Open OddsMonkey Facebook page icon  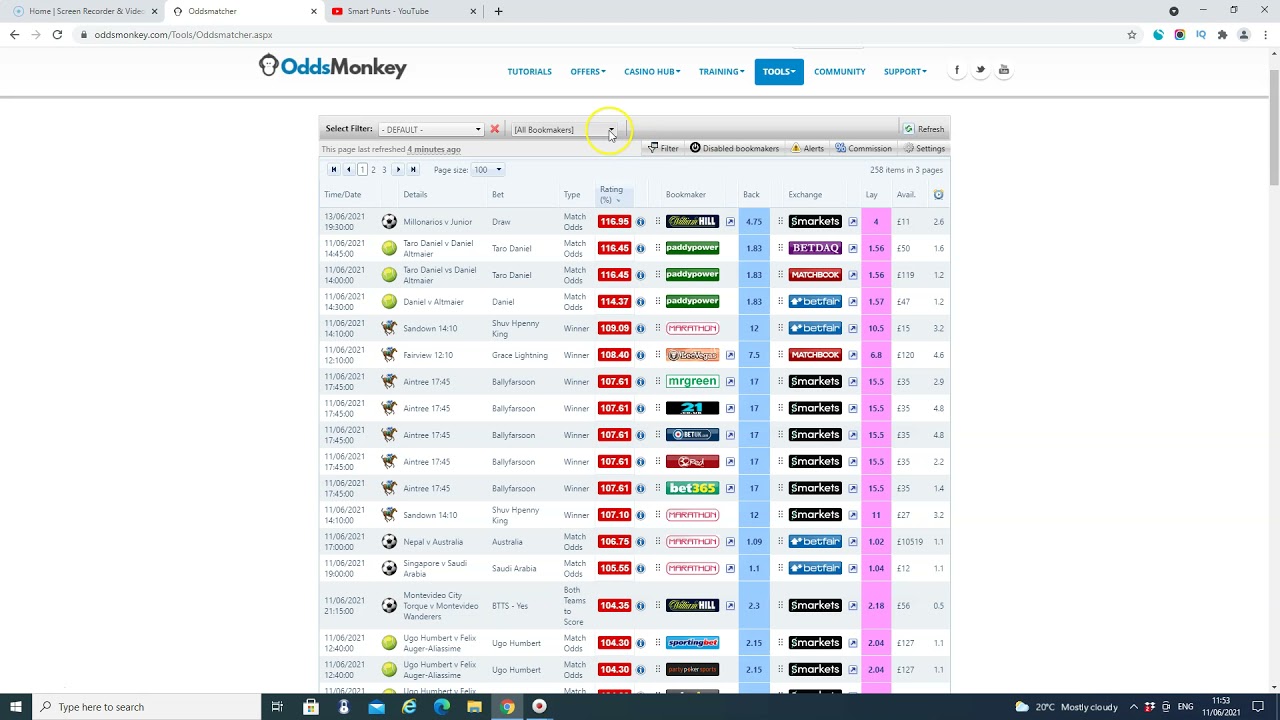tap(957, 70)
